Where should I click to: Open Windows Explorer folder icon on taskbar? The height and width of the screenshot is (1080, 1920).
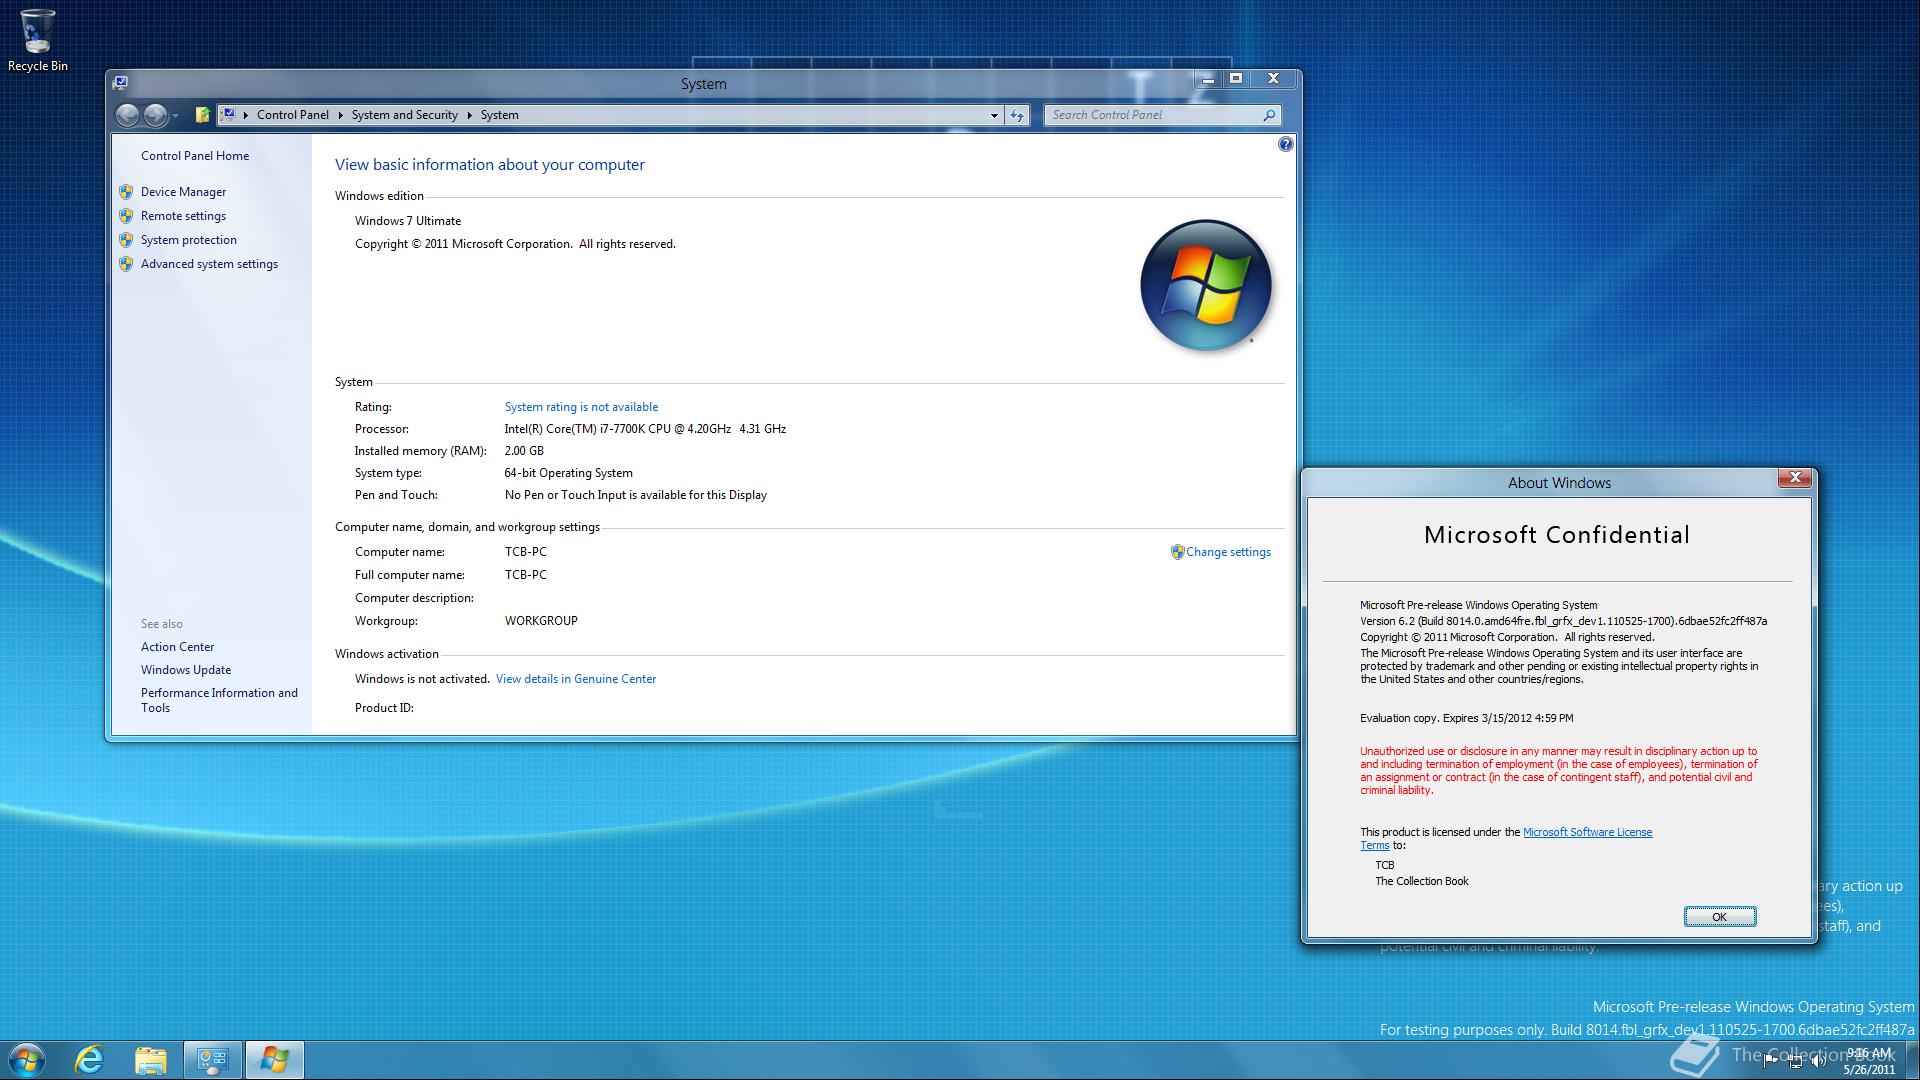coord(151,1060)
